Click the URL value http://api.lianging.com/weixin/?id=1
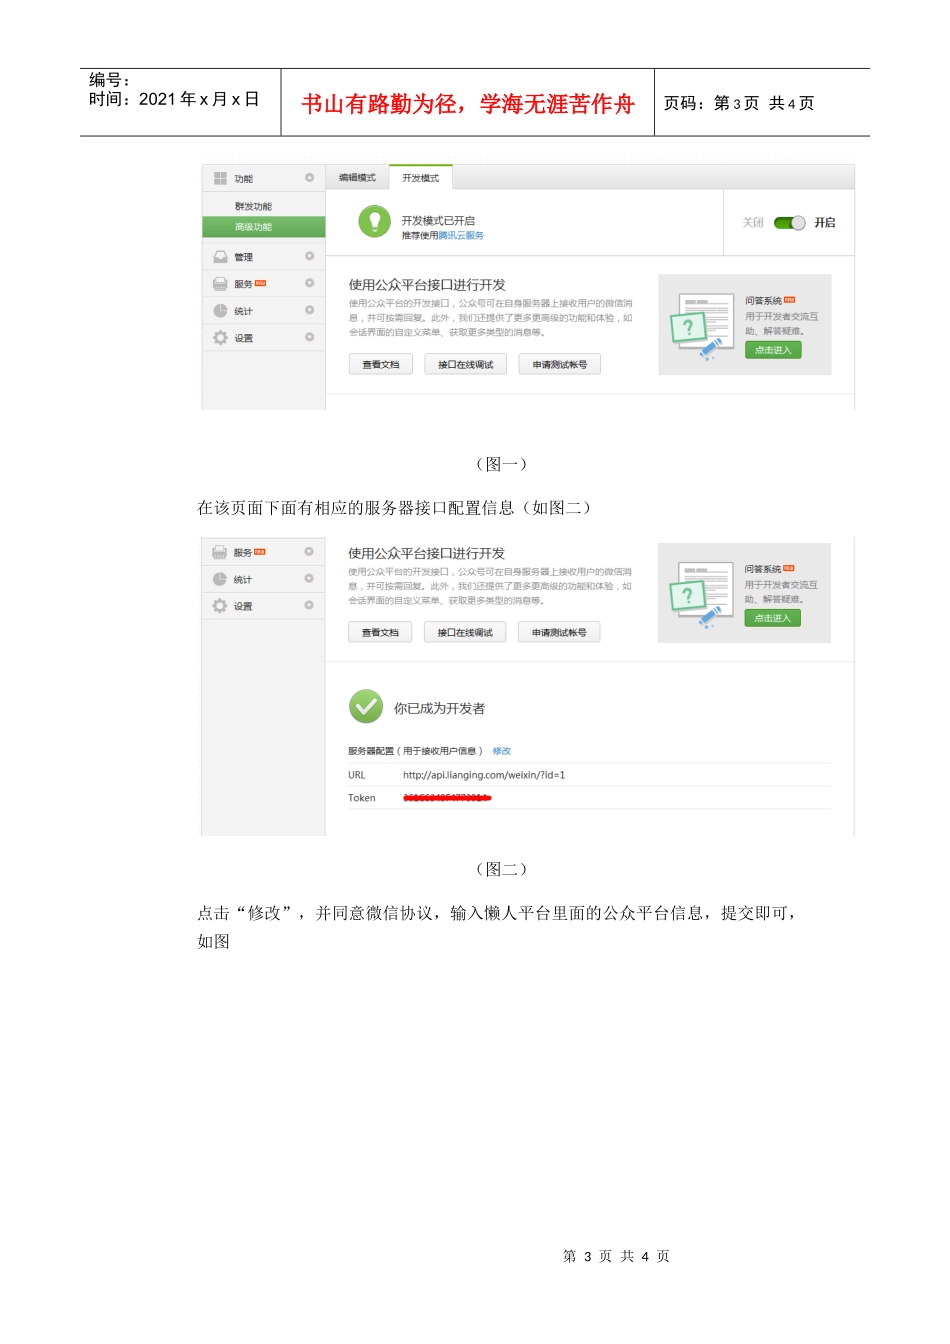Viewport: 950px width, 1344px height. [x=484, y=775]
